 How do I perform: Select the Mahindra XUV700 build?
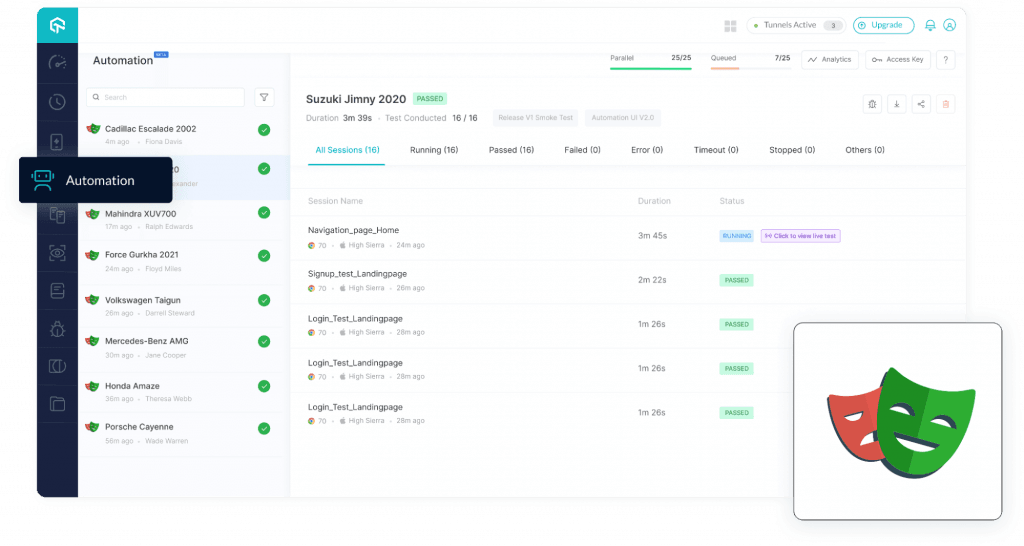tap(184, 219)
